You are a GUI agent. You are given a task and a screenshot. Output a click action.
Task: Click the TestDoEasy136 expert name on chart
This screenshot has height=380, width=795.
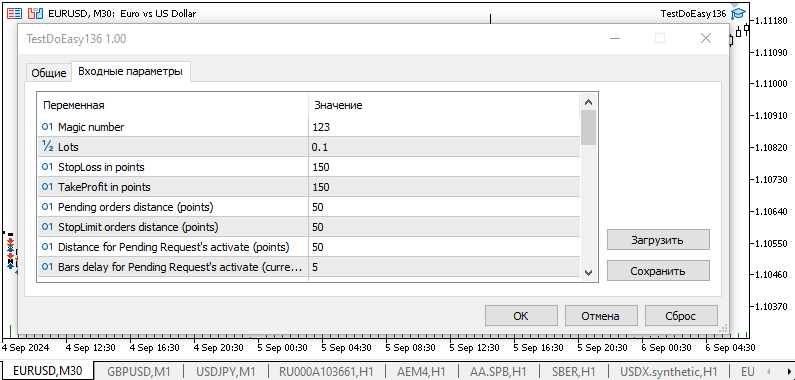pos(694,14)
